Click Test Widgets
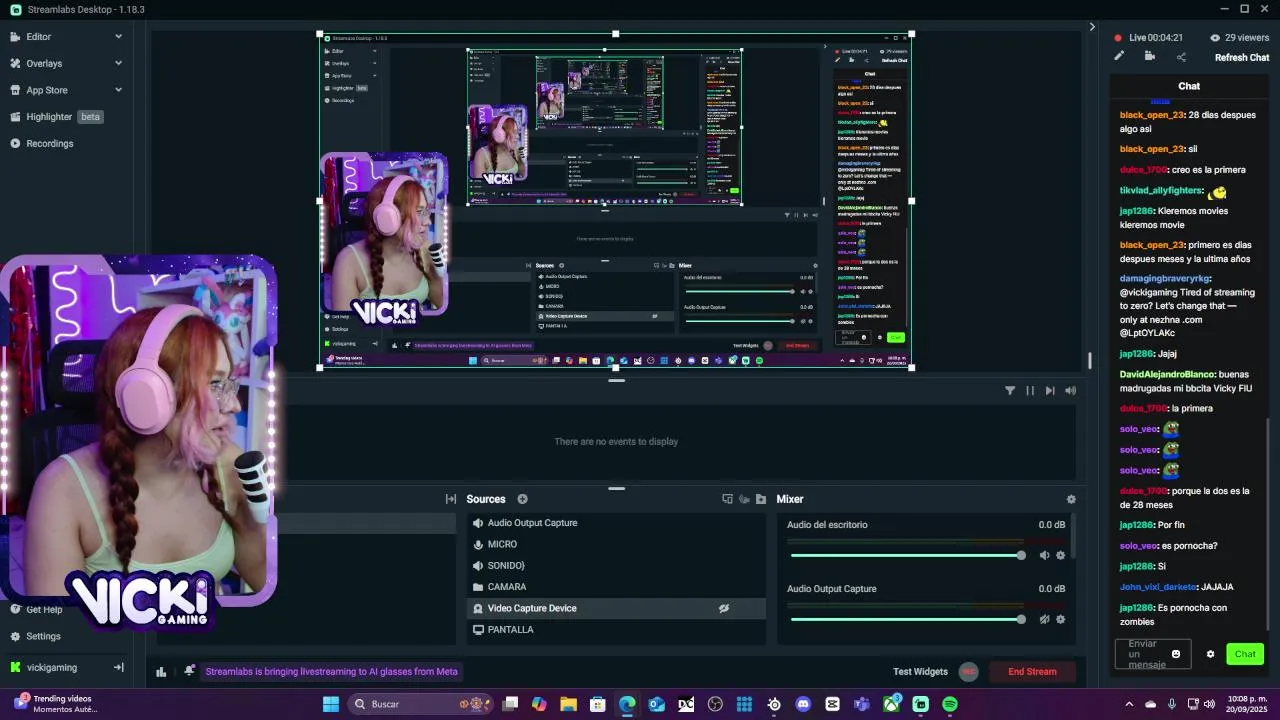Screen dimensions: 1280x720 click(x=920, y=672)
